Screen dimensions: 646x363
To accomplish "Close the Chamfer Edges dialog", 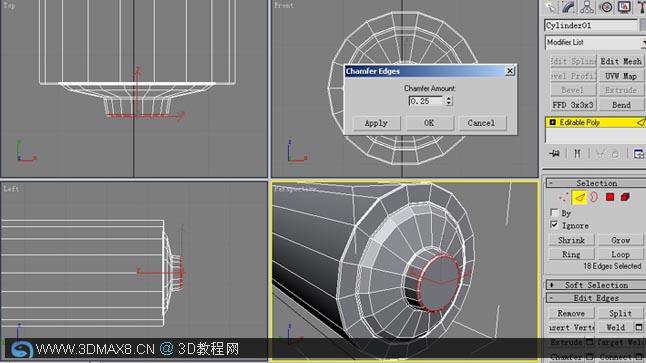I will pyautogui.click(x=510, y=71).
